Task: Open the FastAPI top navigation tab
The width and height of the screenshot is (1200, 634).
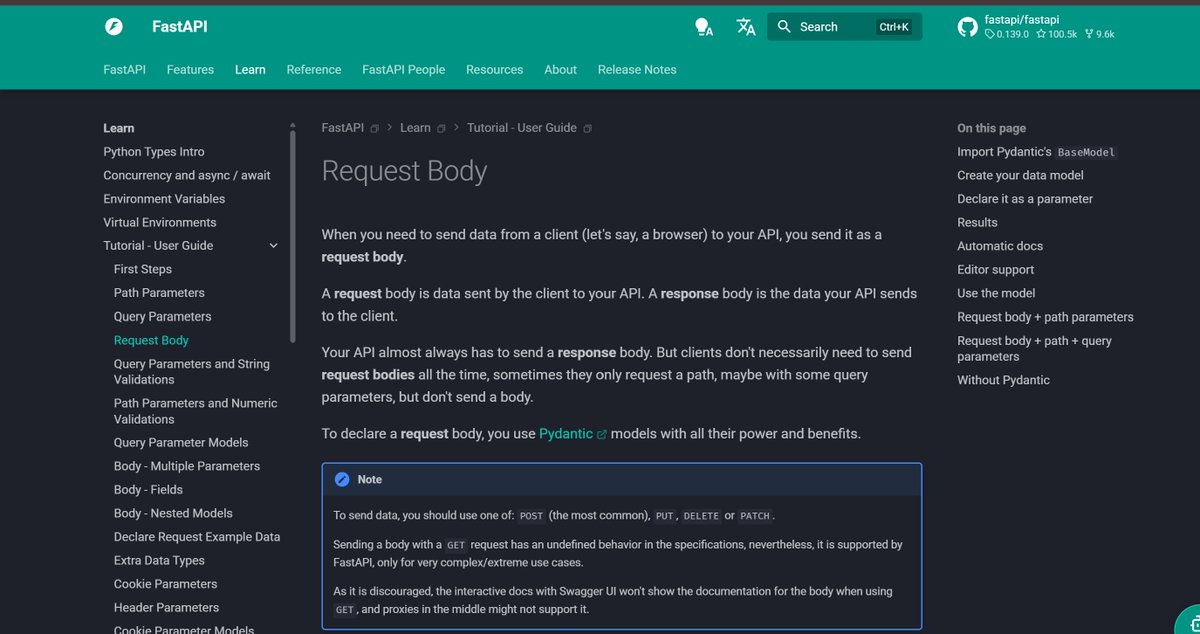Action: pyautogui.click(x=125, y=70)
